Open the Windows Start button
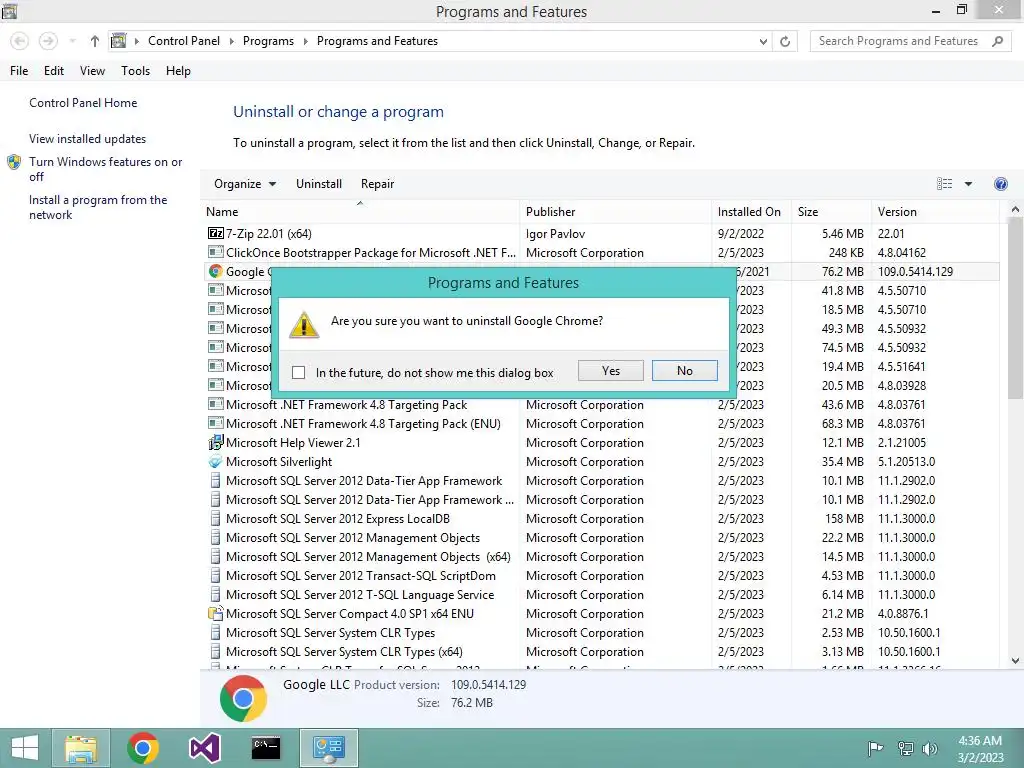The image size is (1024, 768). point(25,748)
